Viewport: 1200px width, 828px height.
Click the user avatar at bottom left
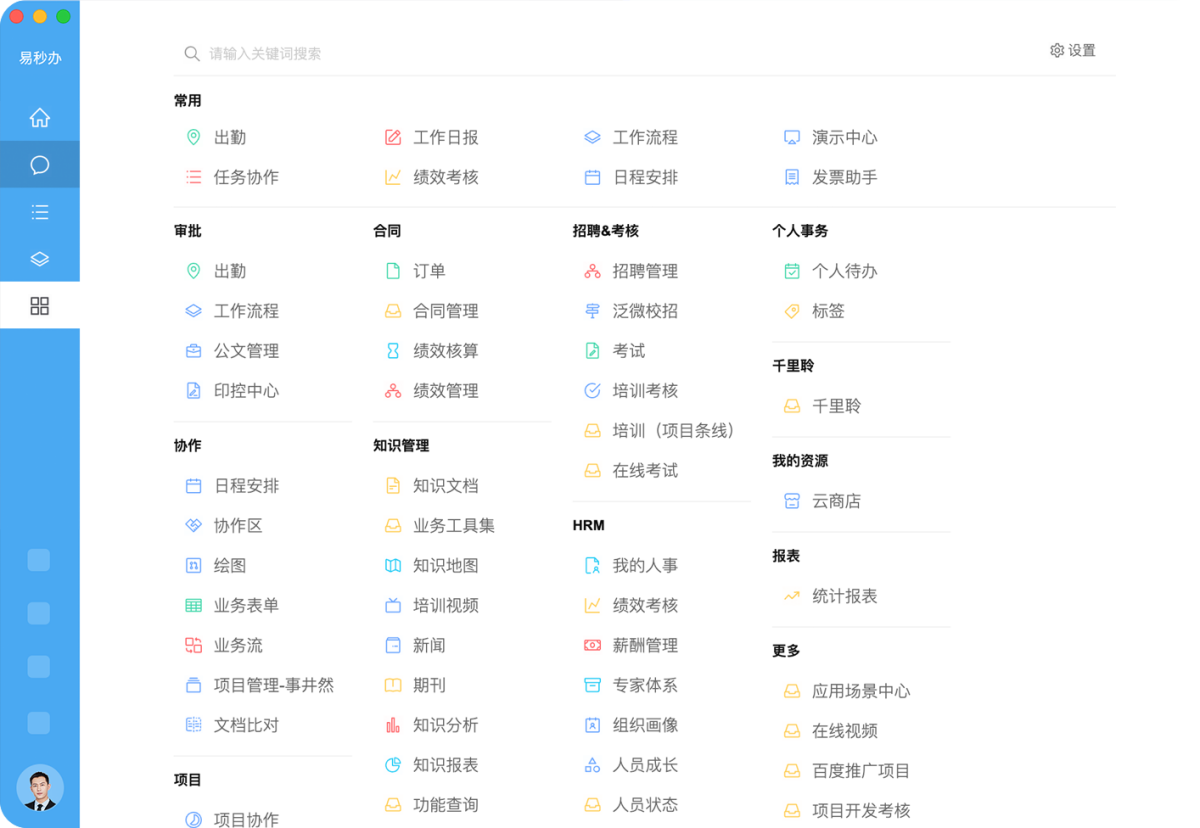click(x=40, y=788)
